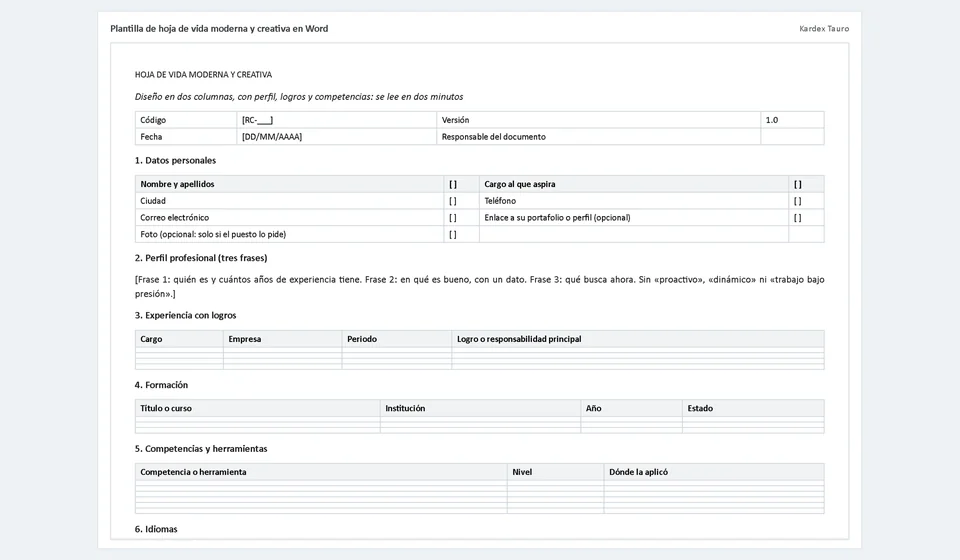The image size is (960, 560).
Task: Click heading '2. Perfil profesional (tres frases)'
Action: [x=201, y=258]
